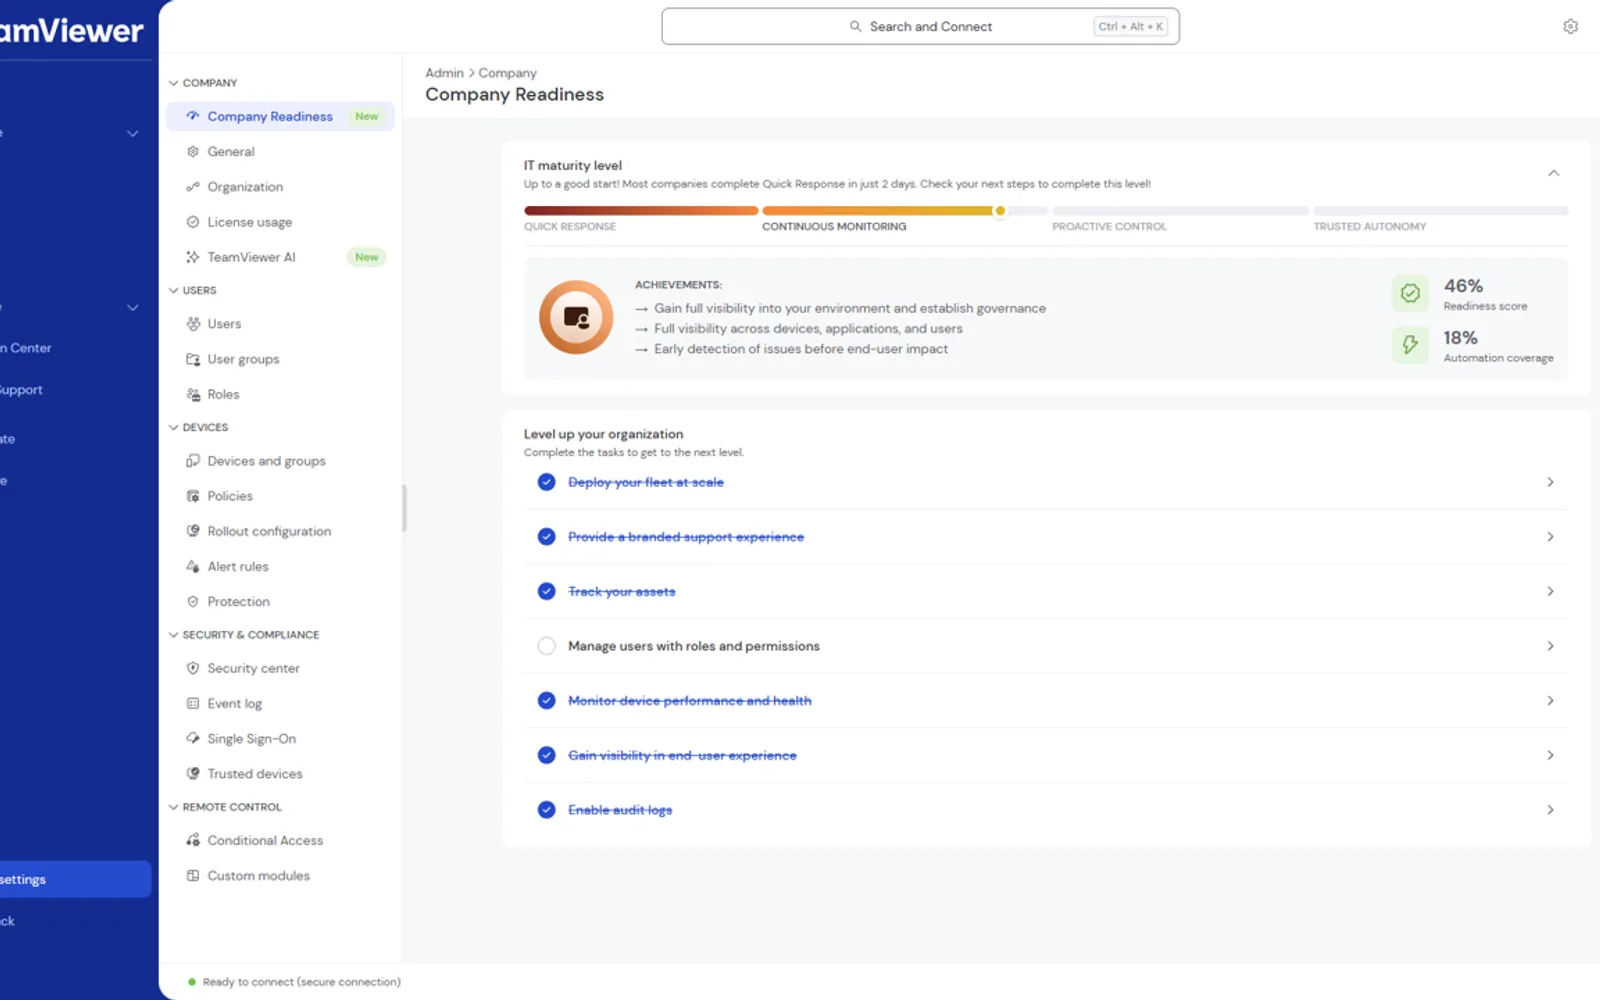This screenshot has width=1600, height=1000.
Task: Toggle the Enable audit logs checkmark
Action: (x=546, y=810)
